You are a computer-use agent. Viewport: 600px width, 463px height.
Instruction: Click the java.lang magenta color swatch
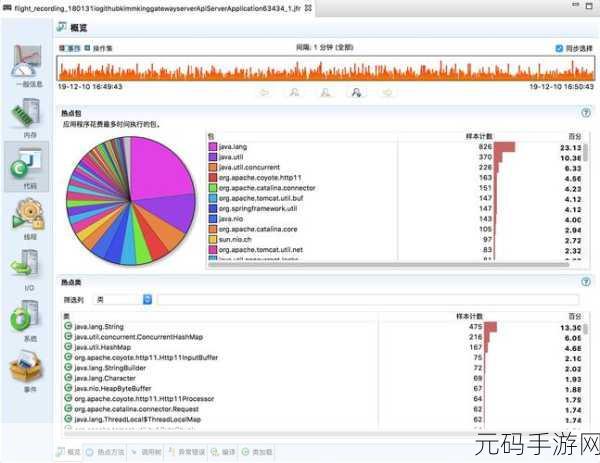pos(213,147)
